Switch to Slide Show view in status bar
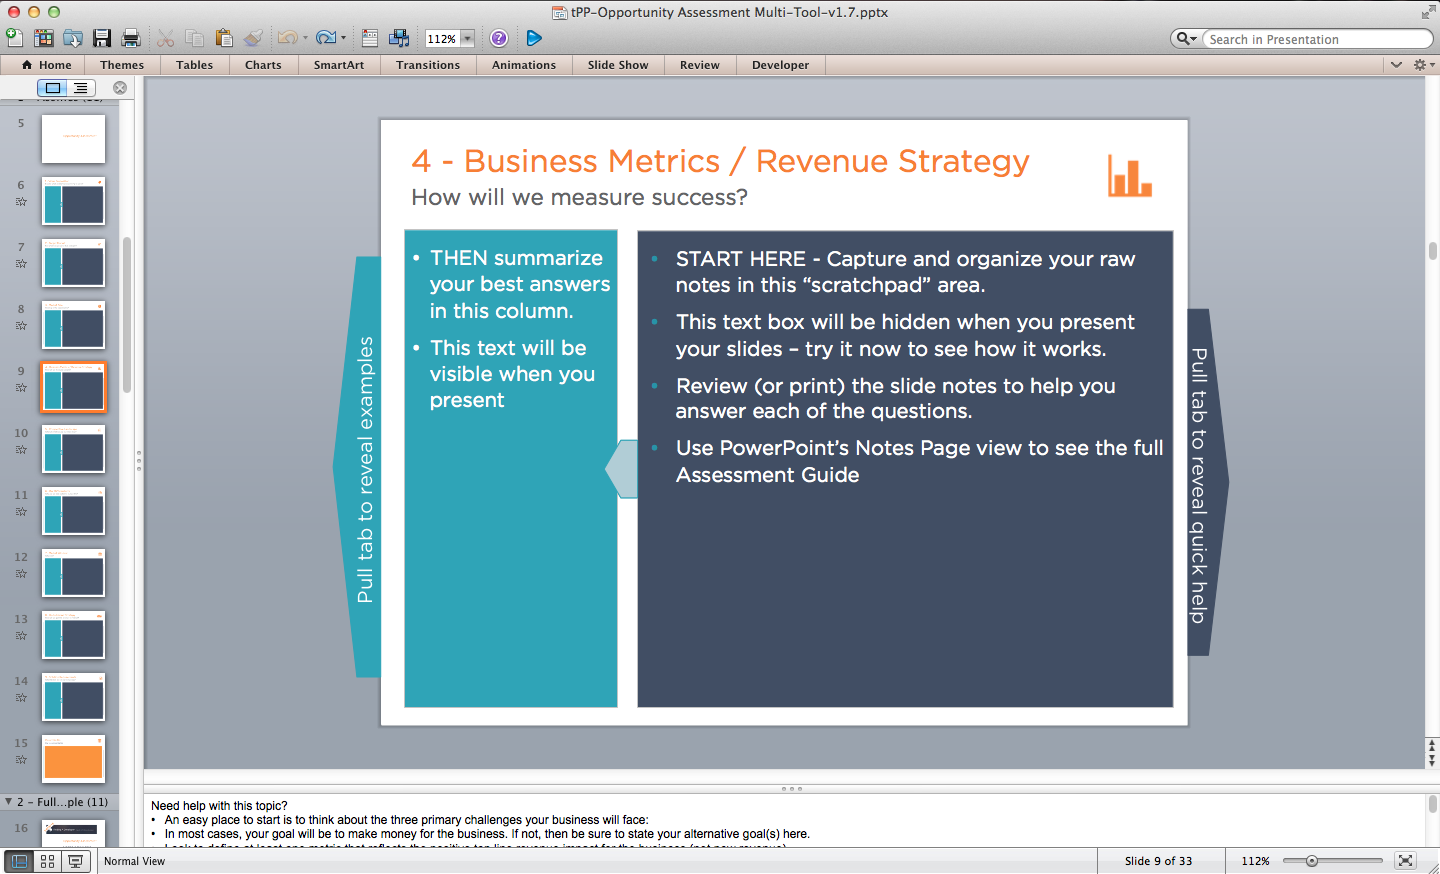This screenshot has width=1440, height=874. (x=75, y=861)
